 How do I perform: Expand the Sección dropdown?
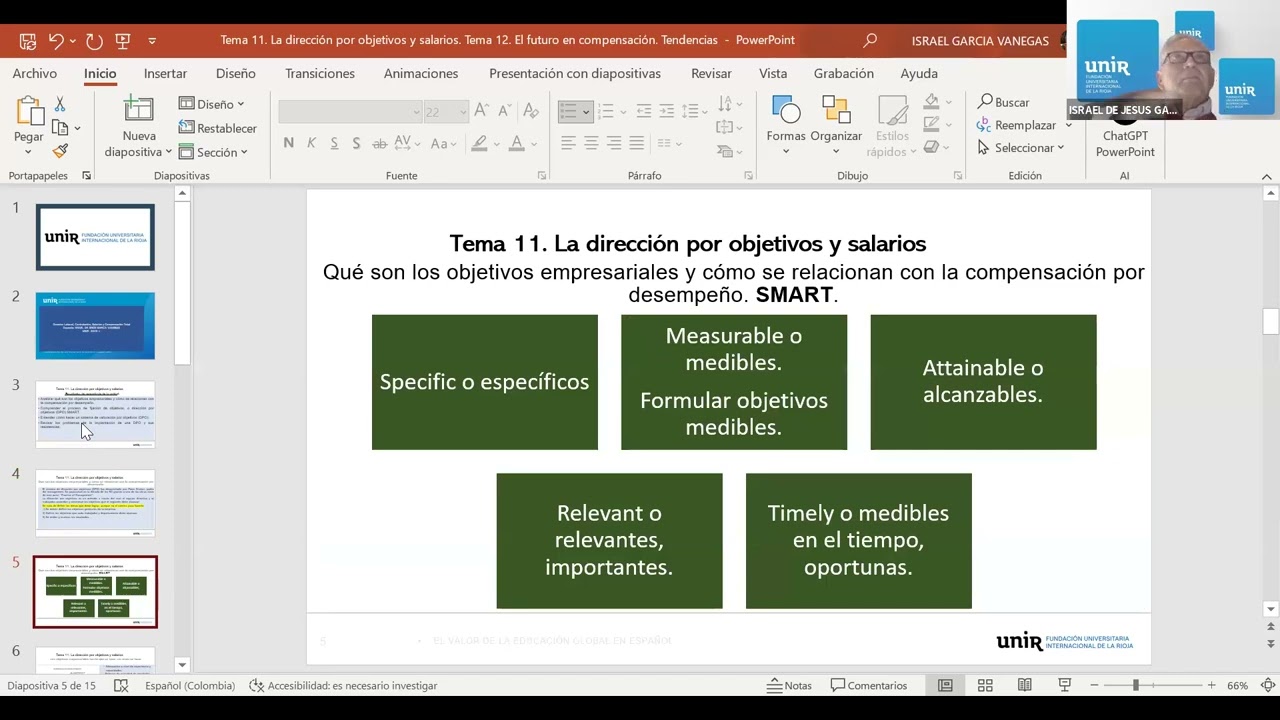pyautogui.click(x=212, y=152)
